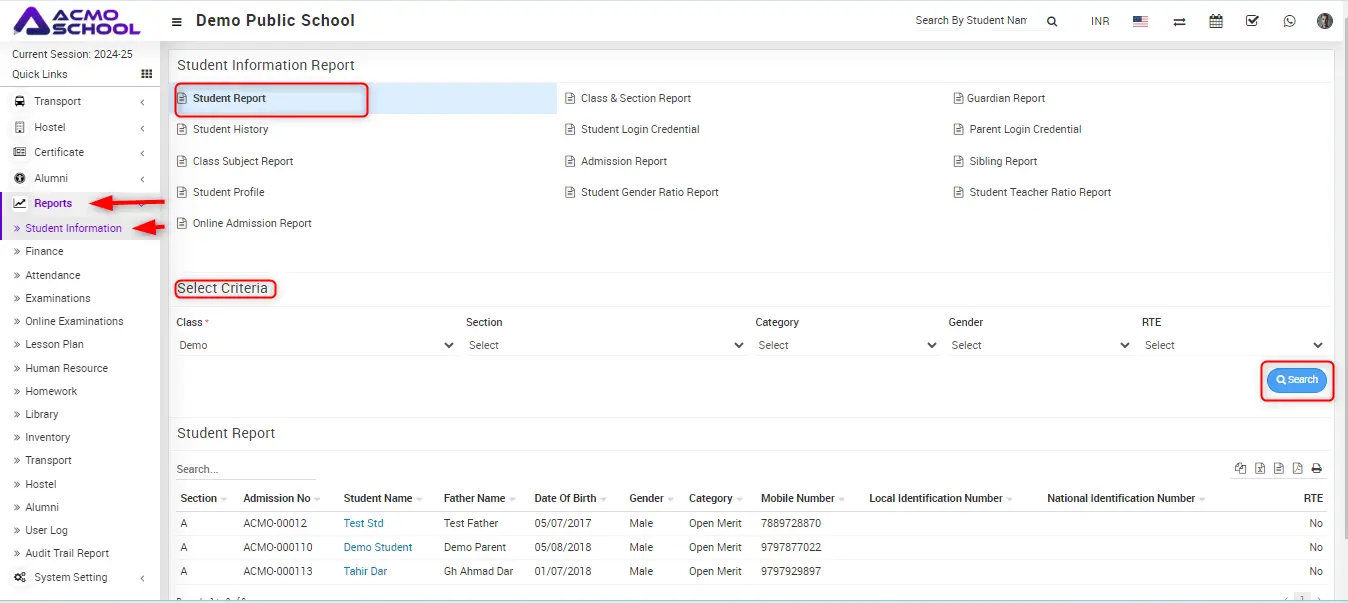
Task: Click the table Search... input field
Action: click(245, 469)
